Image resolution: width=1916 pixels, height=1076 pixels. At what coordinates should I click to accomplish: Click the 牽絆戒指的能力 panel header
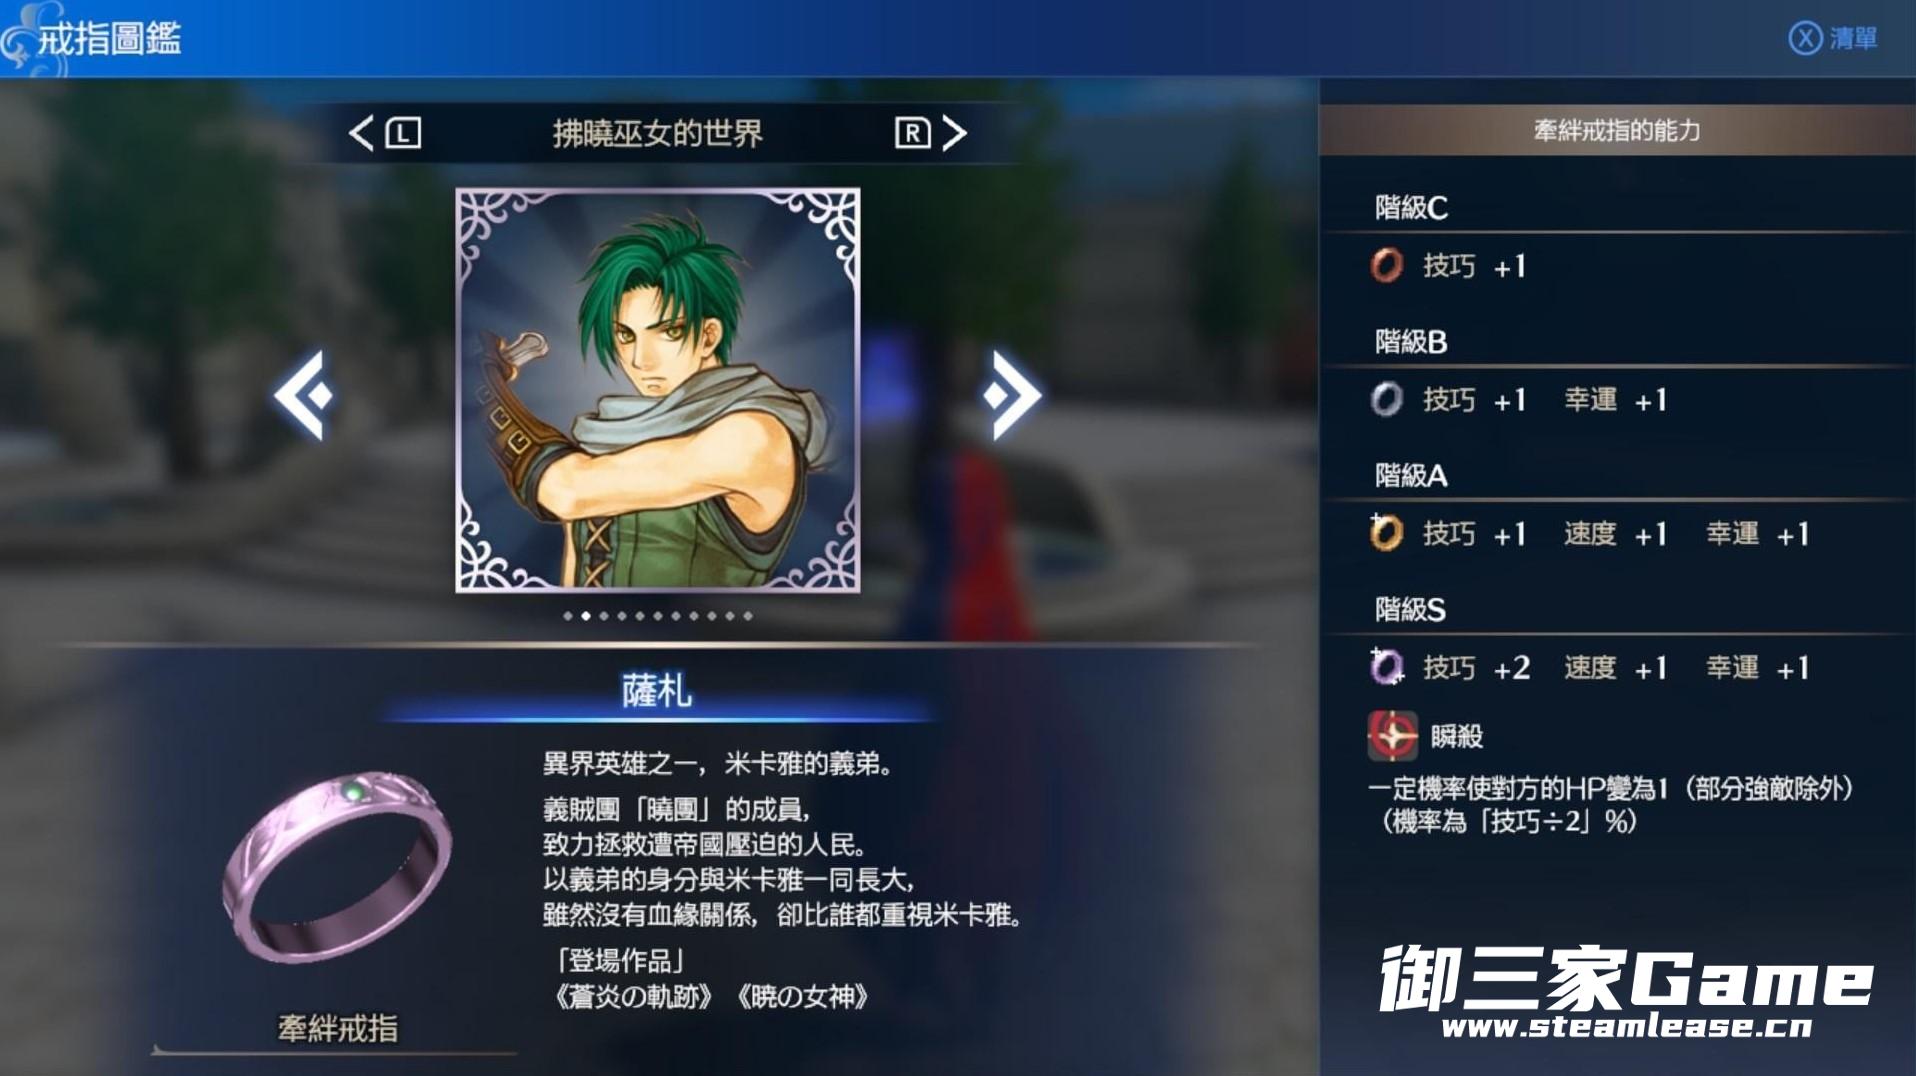pyautogui.click(x=1617, y=130)
